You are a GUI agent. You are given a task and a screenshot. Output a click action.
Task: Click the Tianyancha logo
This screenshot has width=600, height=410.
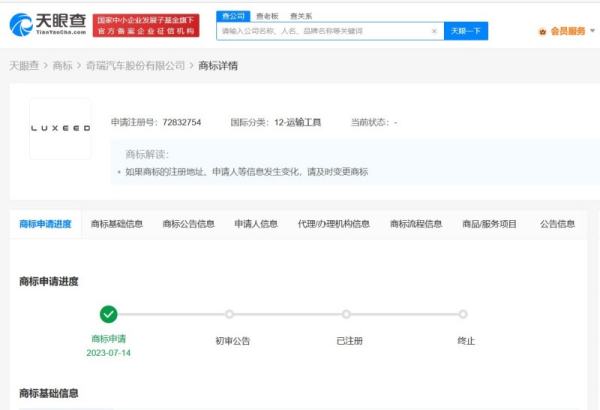(x=47, y=24)
